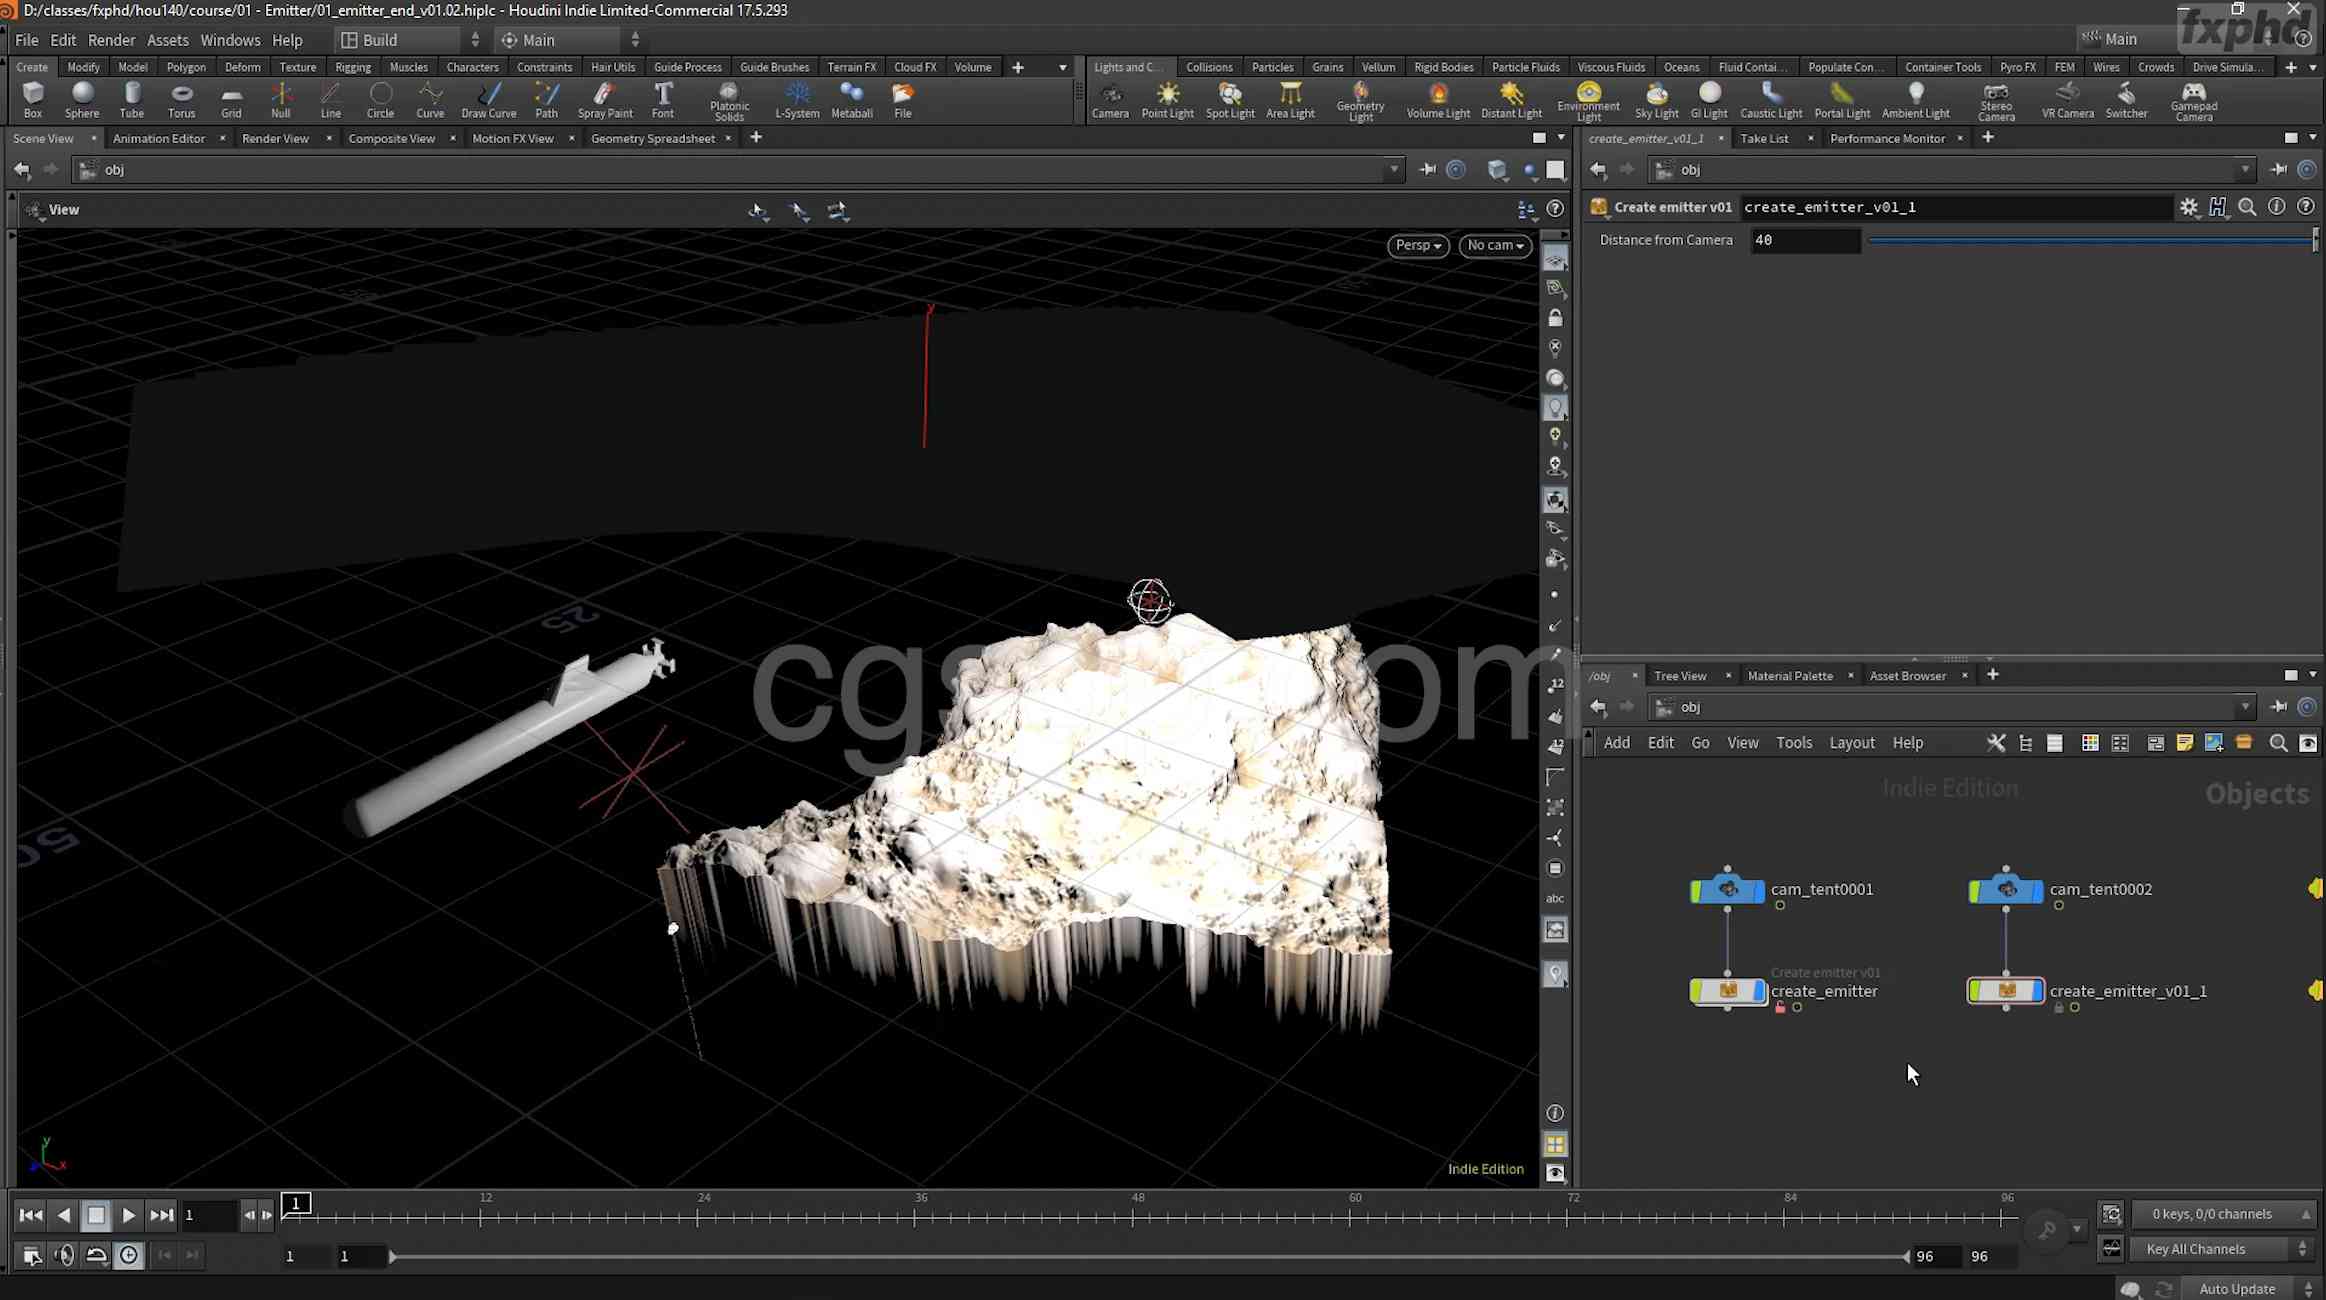Open the No cam camera dropdown

(1495, 245)
